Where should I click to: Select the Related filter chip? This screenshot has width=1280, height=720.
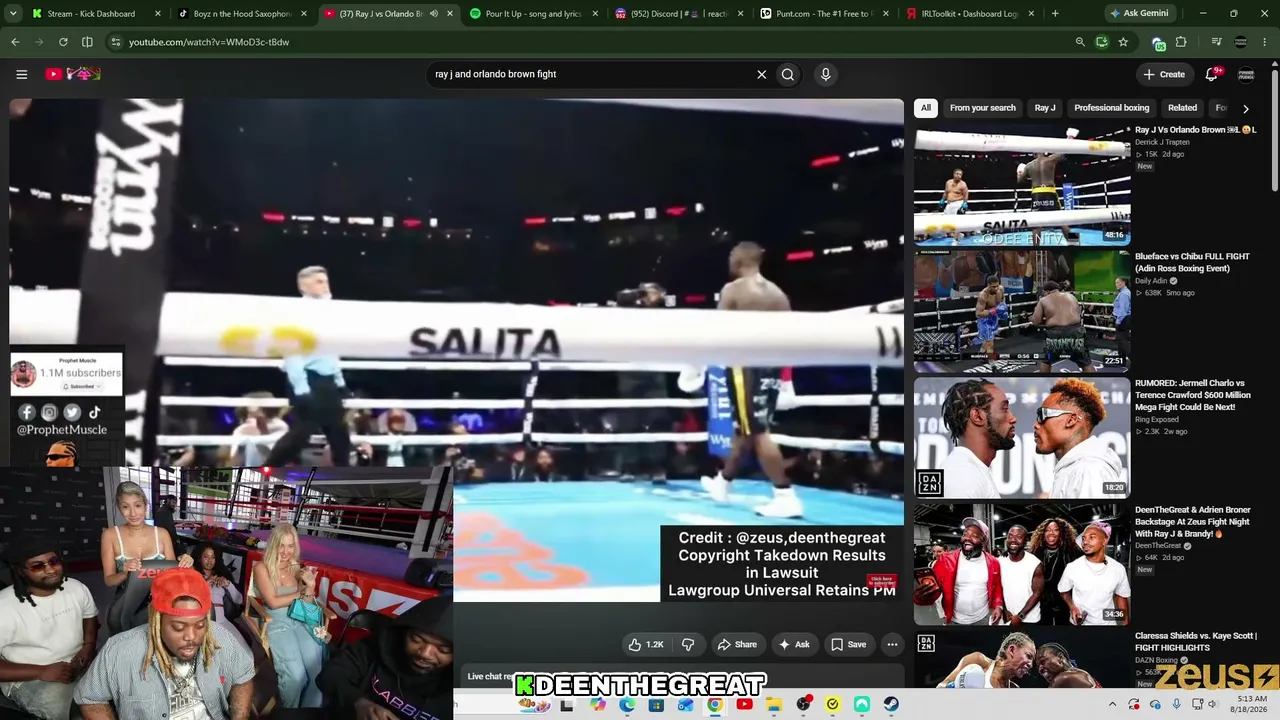coord(1182,108)
